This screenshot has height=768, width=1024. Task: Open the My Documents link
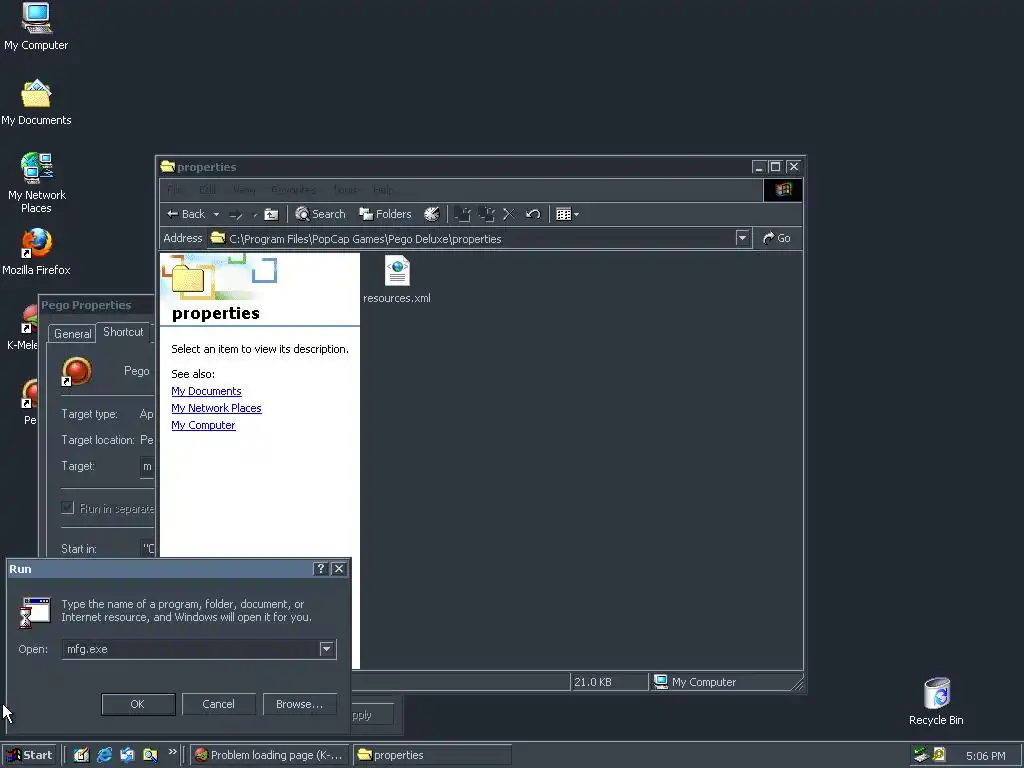pyautogui.click(x=206, y=391)
